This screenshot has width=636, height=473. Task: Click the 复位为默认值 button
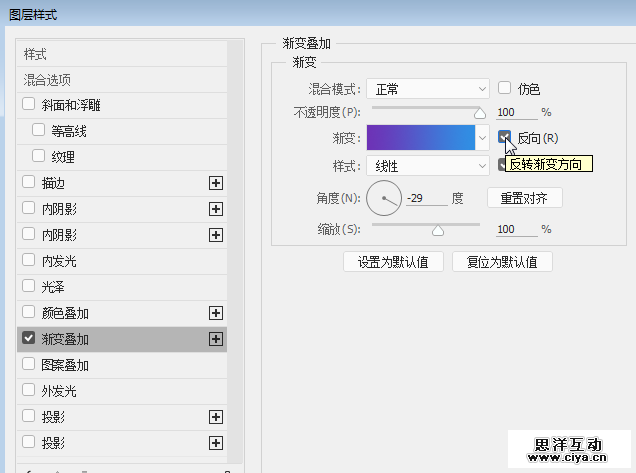click(502, 262)
